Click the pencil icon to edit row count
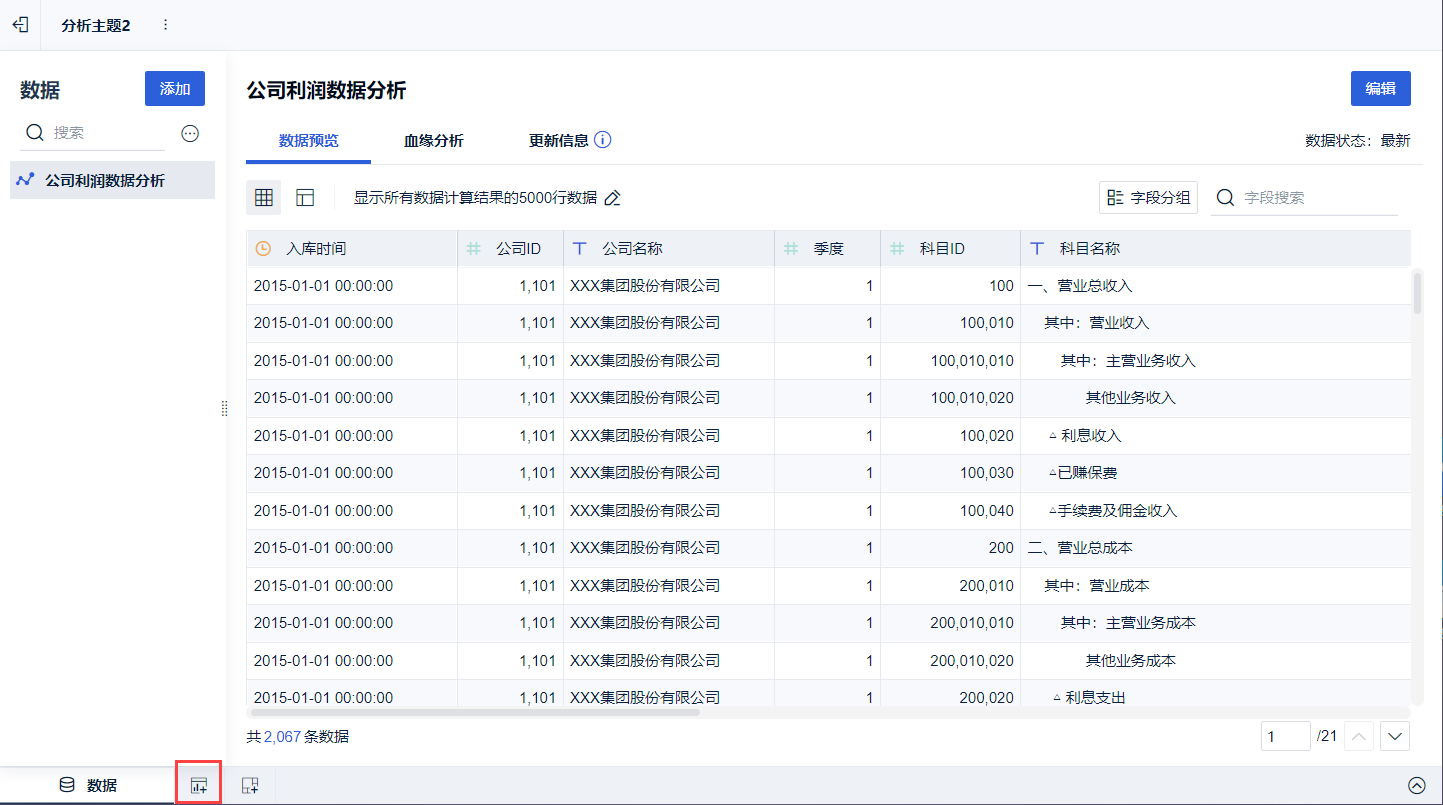 (x=613, y=198)
